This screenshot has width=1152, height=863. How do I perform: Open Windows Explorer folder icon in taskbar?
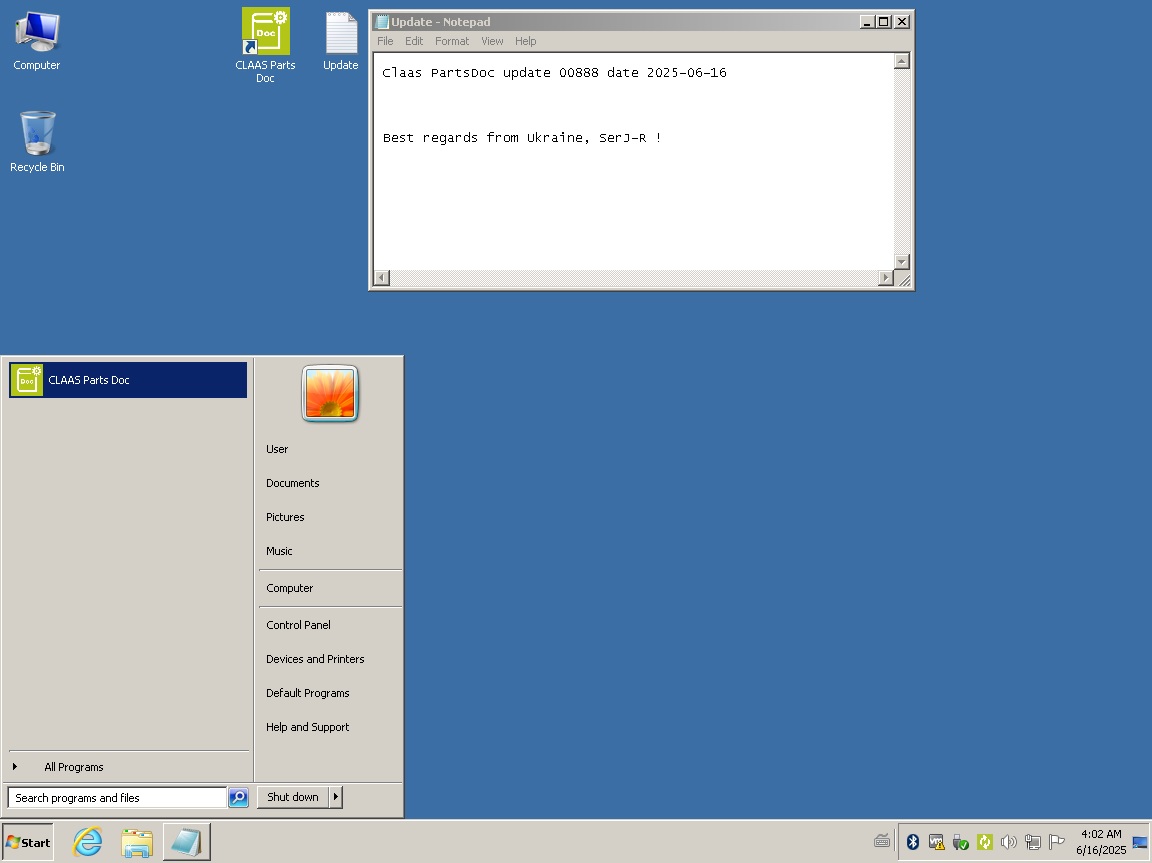coord(137,842)
